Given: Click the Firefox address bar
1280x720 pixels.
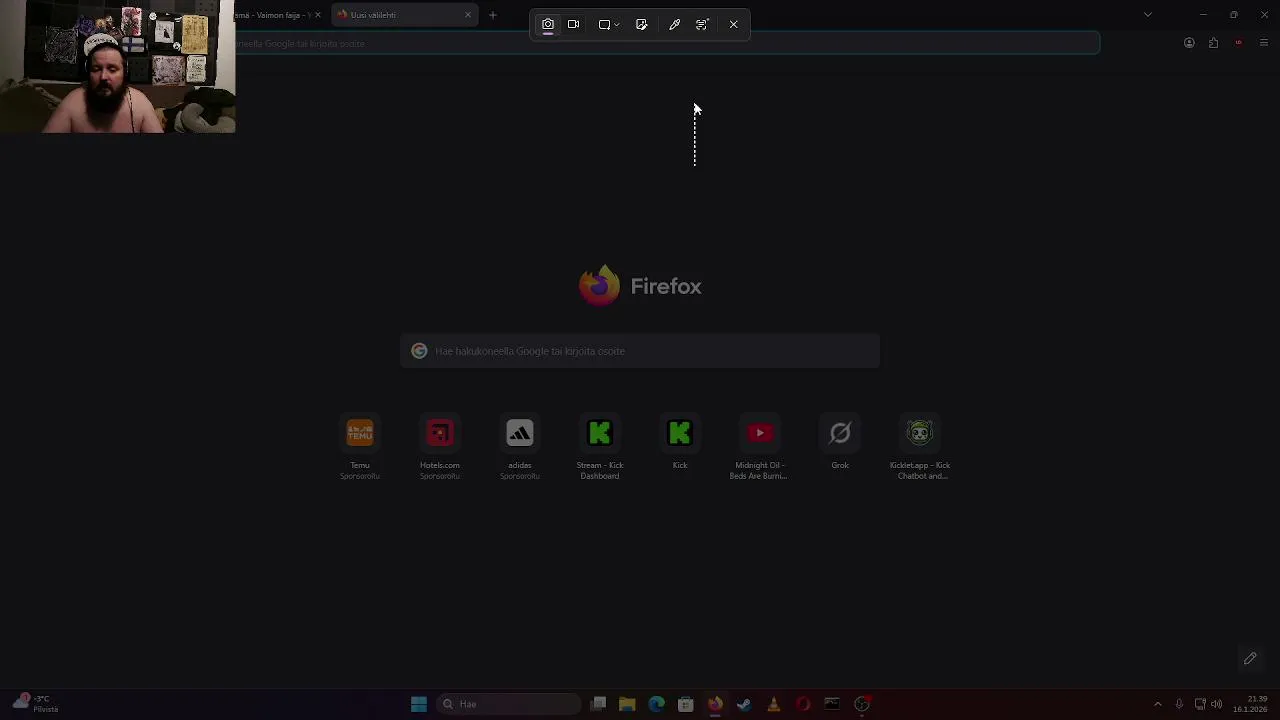Looking at the screenshot, I should (x=667, y=43).
